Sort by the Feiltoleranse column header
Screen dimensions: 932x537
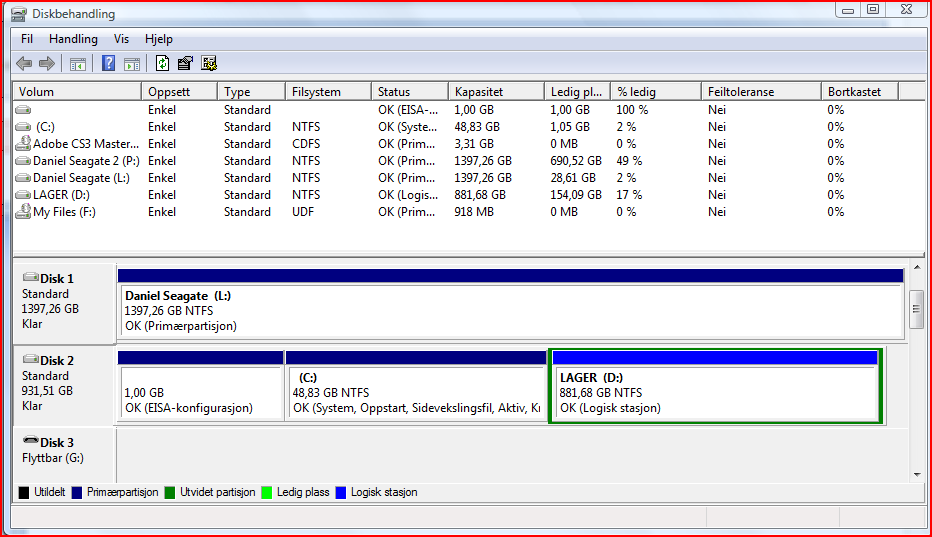coord(761,92)
